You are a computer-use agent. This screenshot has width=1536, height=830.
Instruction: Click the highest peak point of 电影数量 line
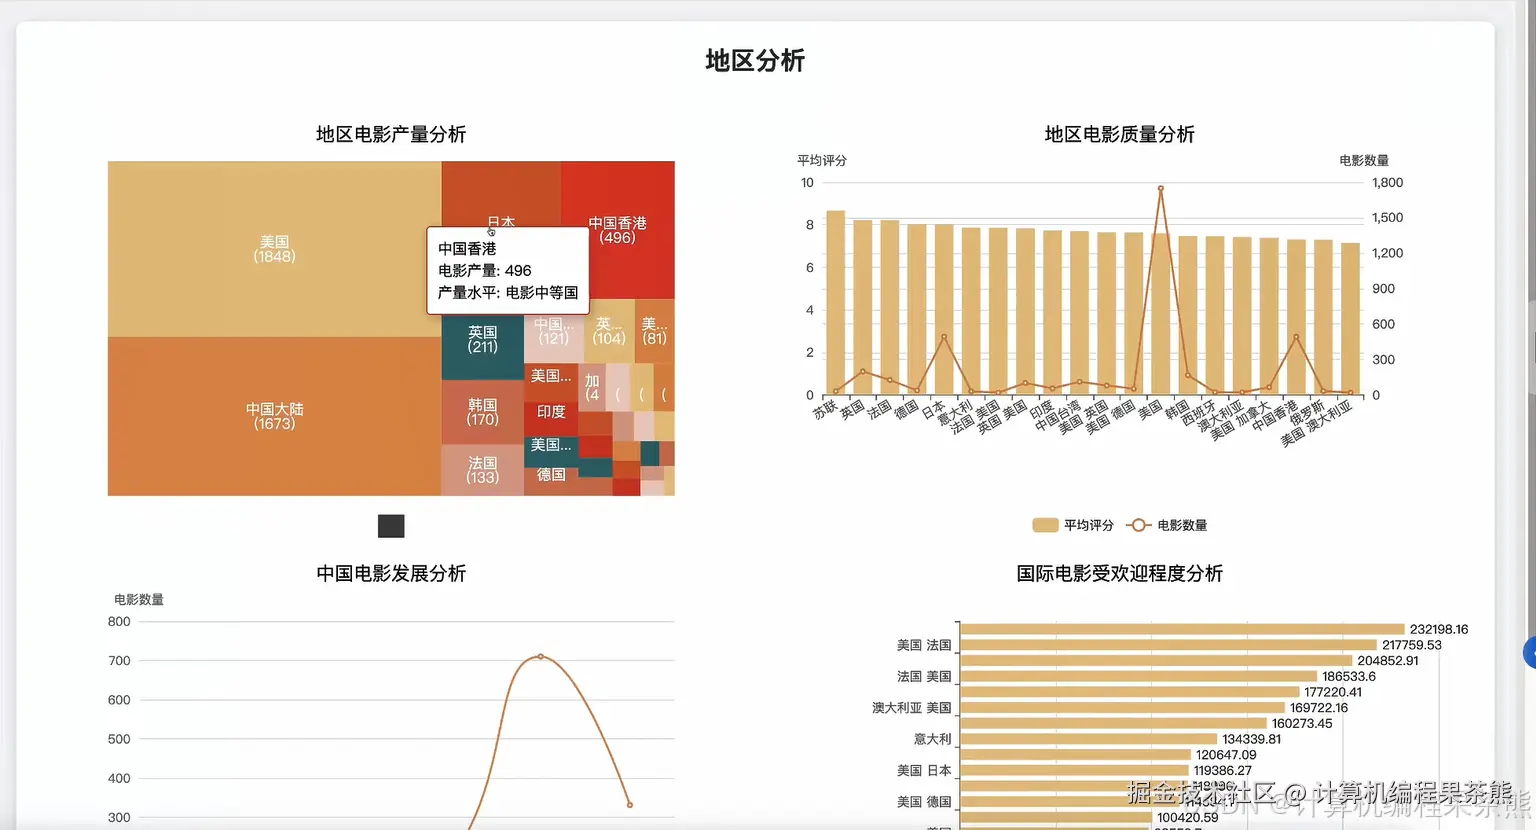click(1160, 188)
